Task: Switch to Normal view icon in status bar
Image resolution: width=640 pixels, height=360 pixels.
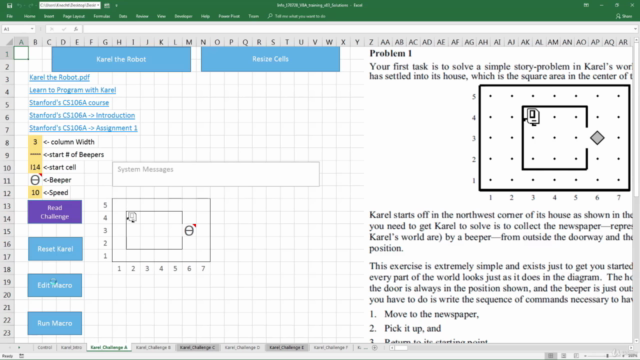Action: click(551, 356)
